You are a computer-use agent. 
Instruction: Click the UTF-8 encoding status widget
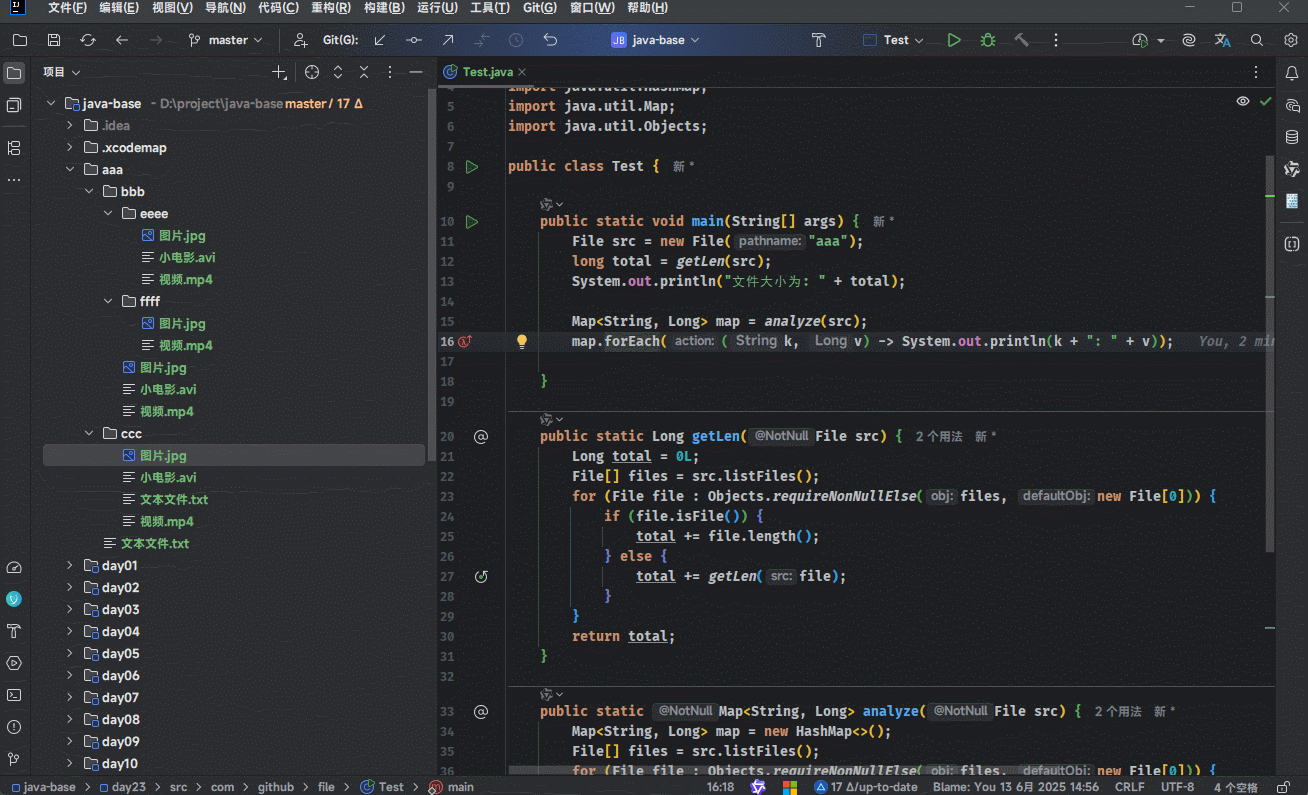[1177, 787]
